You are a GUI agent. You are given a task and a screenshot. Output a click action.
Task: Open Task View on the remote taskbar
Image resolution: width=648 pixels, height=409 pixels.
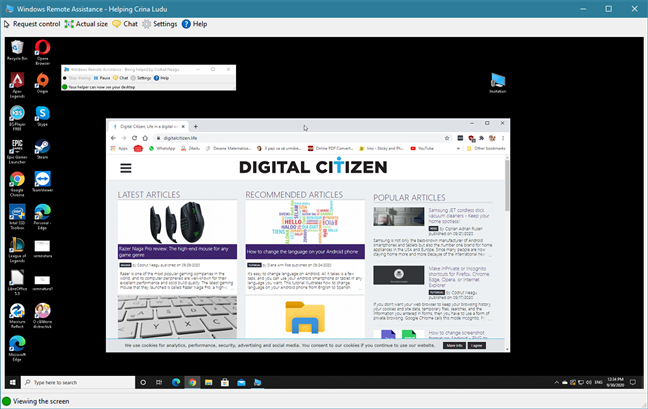(159, 382)
